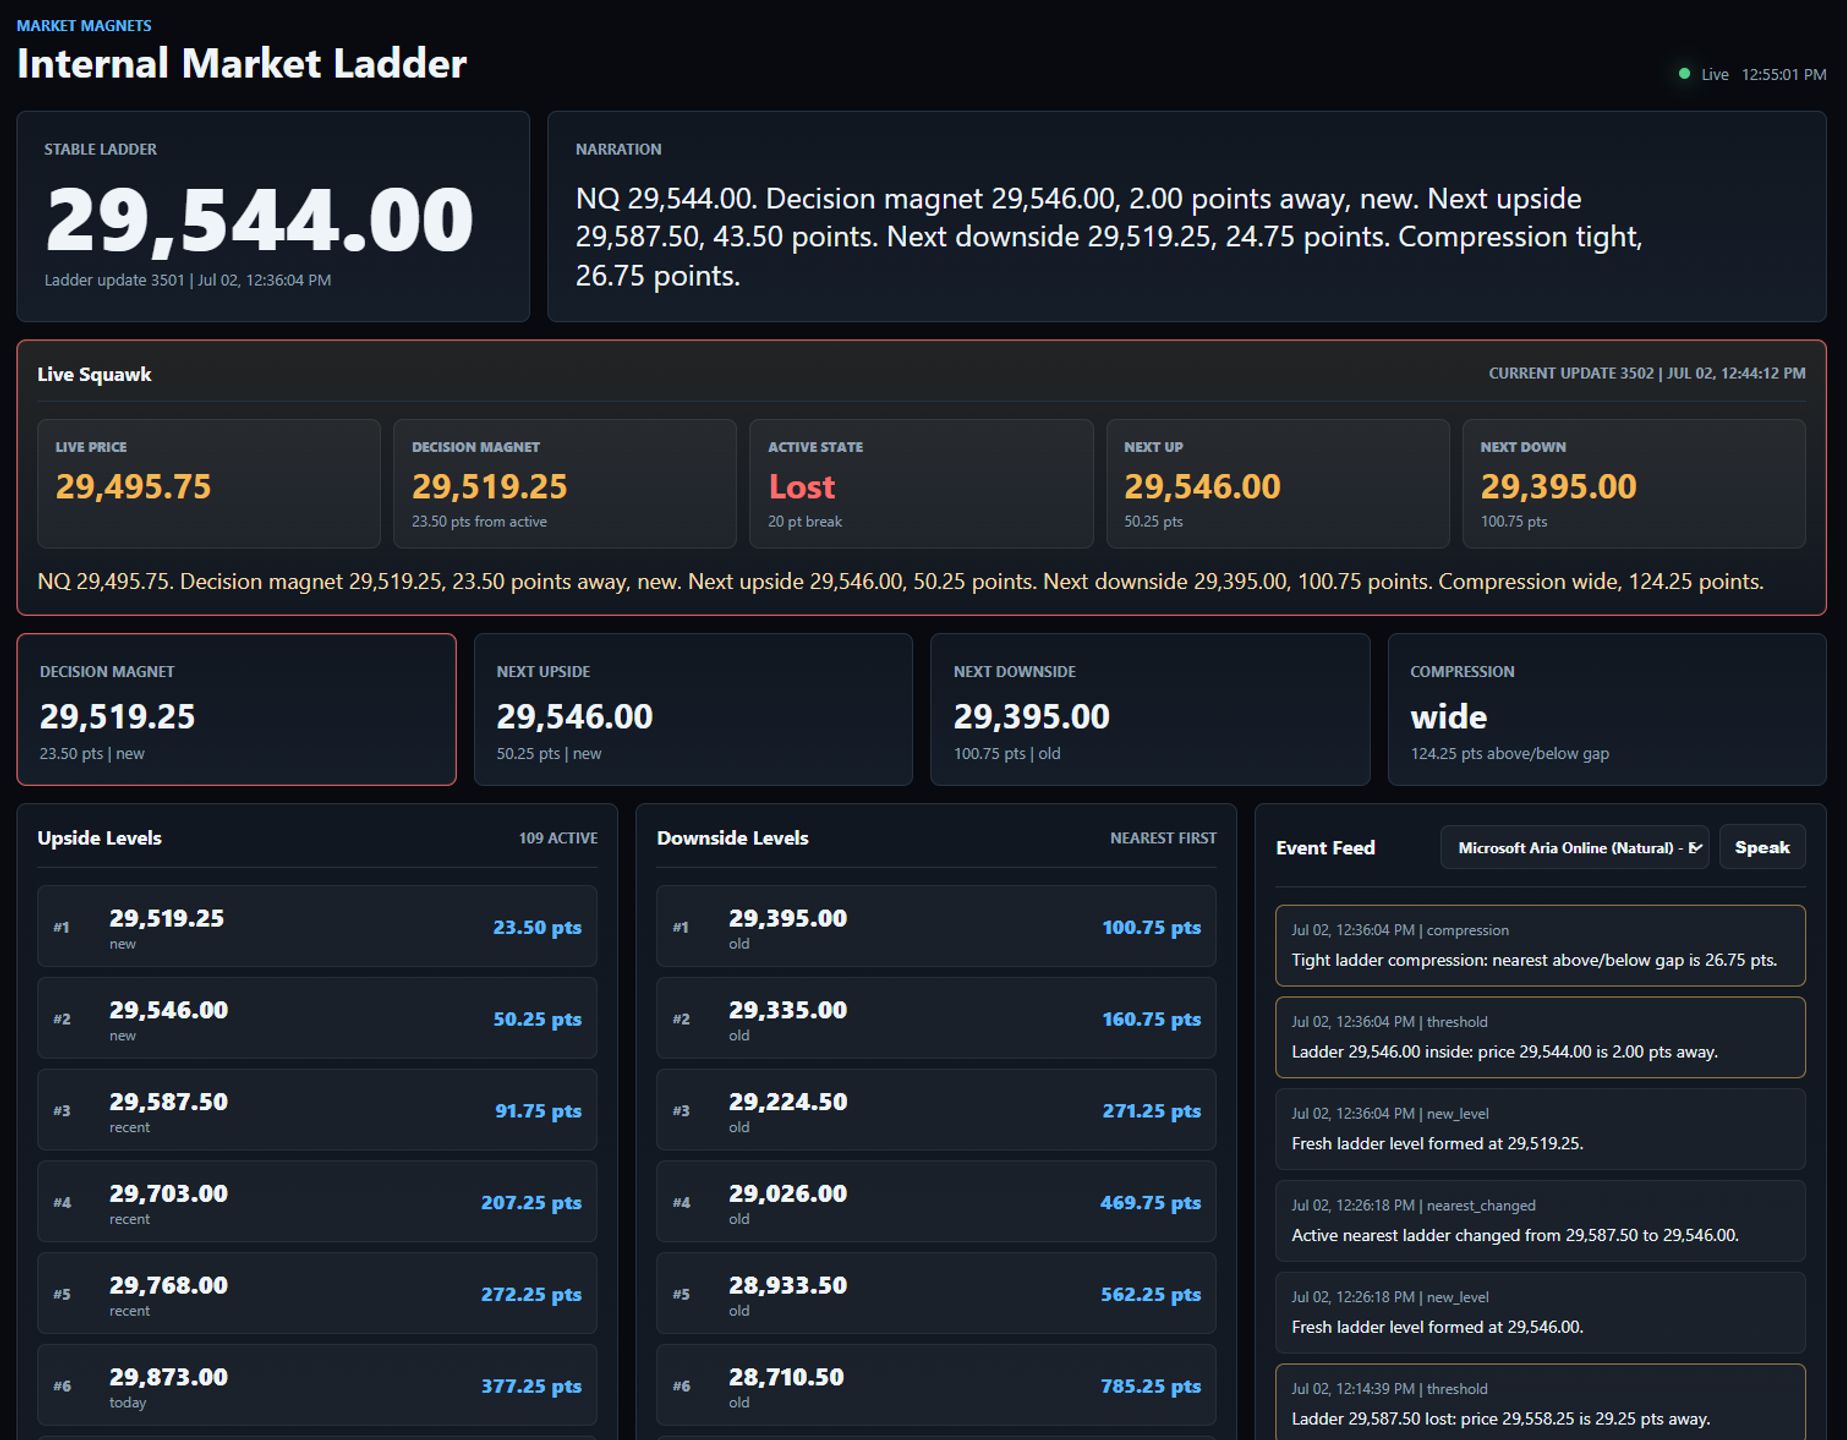
Task: Open the Compression wide summary card
Action: pos(1607,709)
